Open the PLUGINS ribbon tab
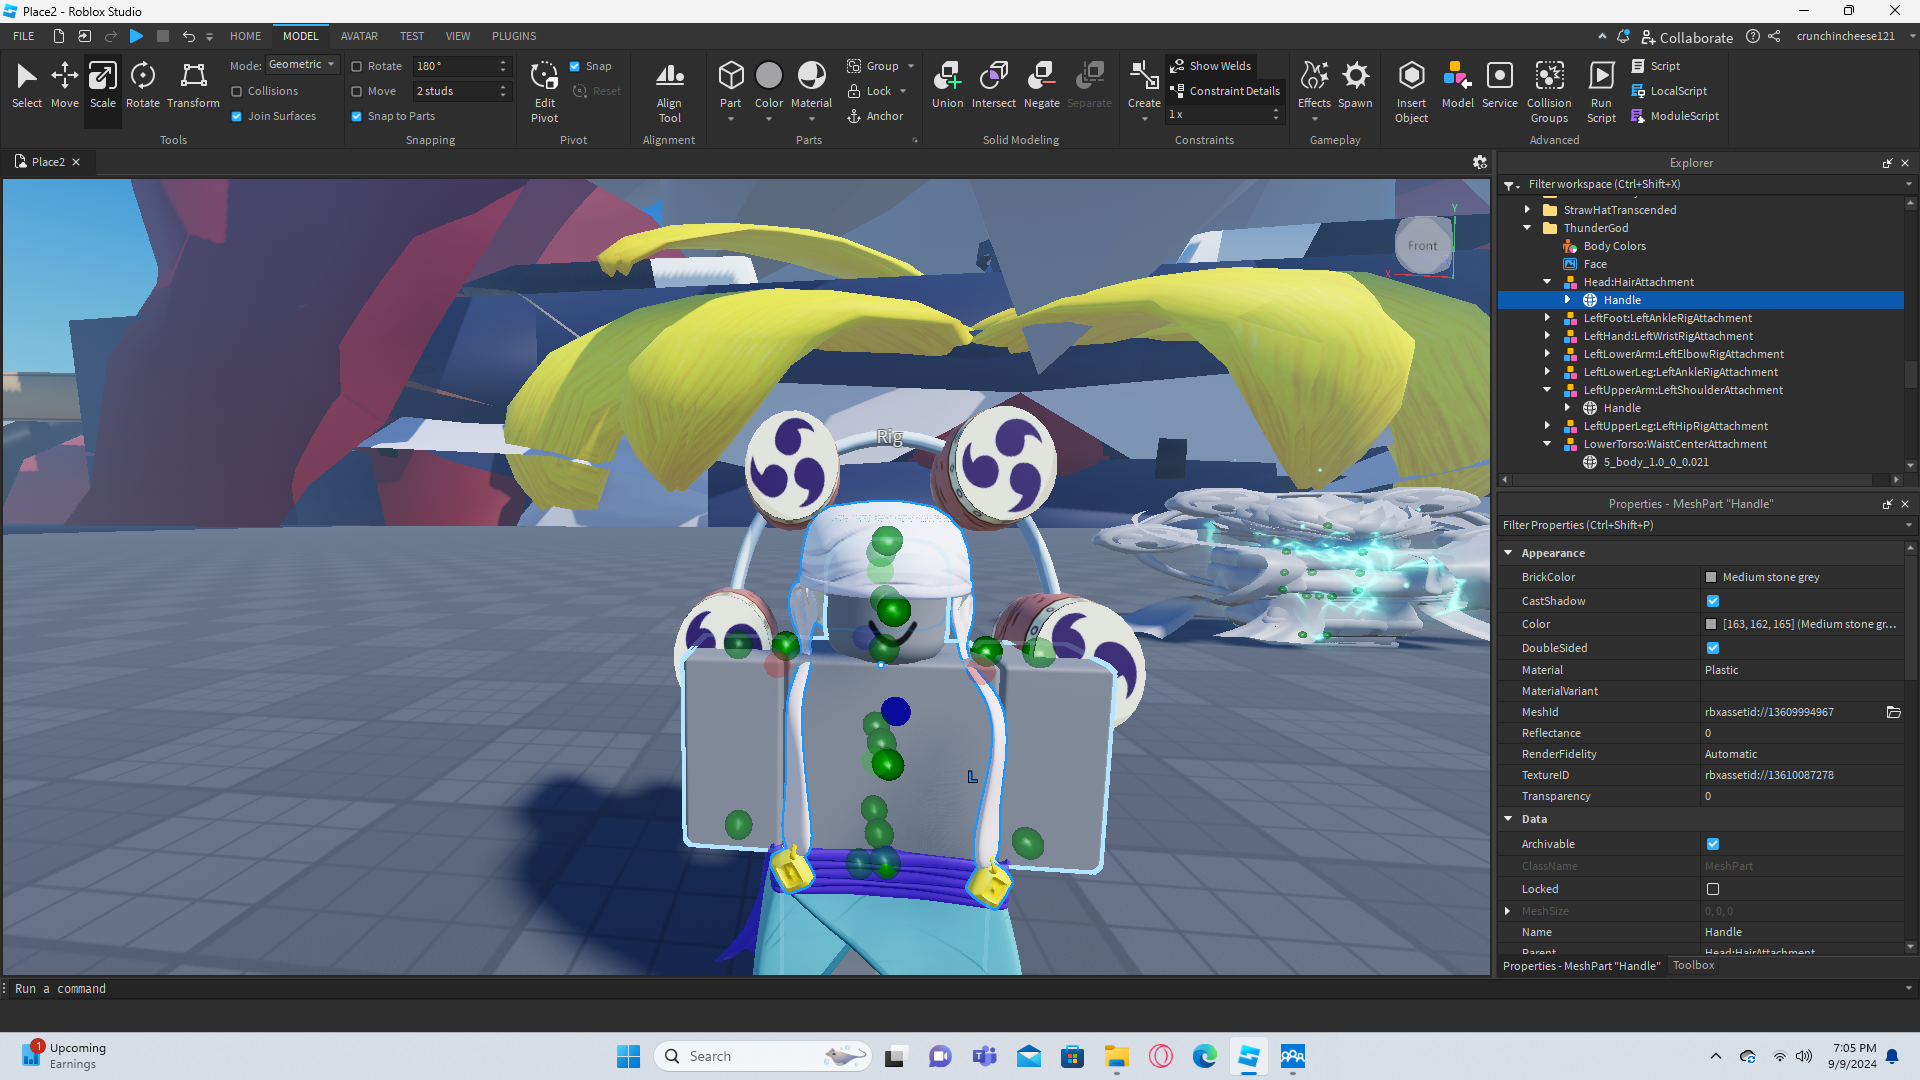The image size is (1920, 1080). point(514,36)
